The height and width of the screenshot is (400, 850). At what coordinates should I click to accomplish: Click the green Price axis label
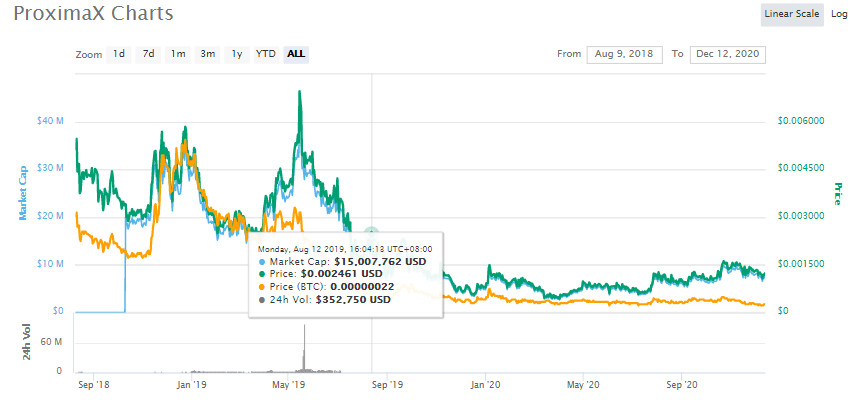838,193
